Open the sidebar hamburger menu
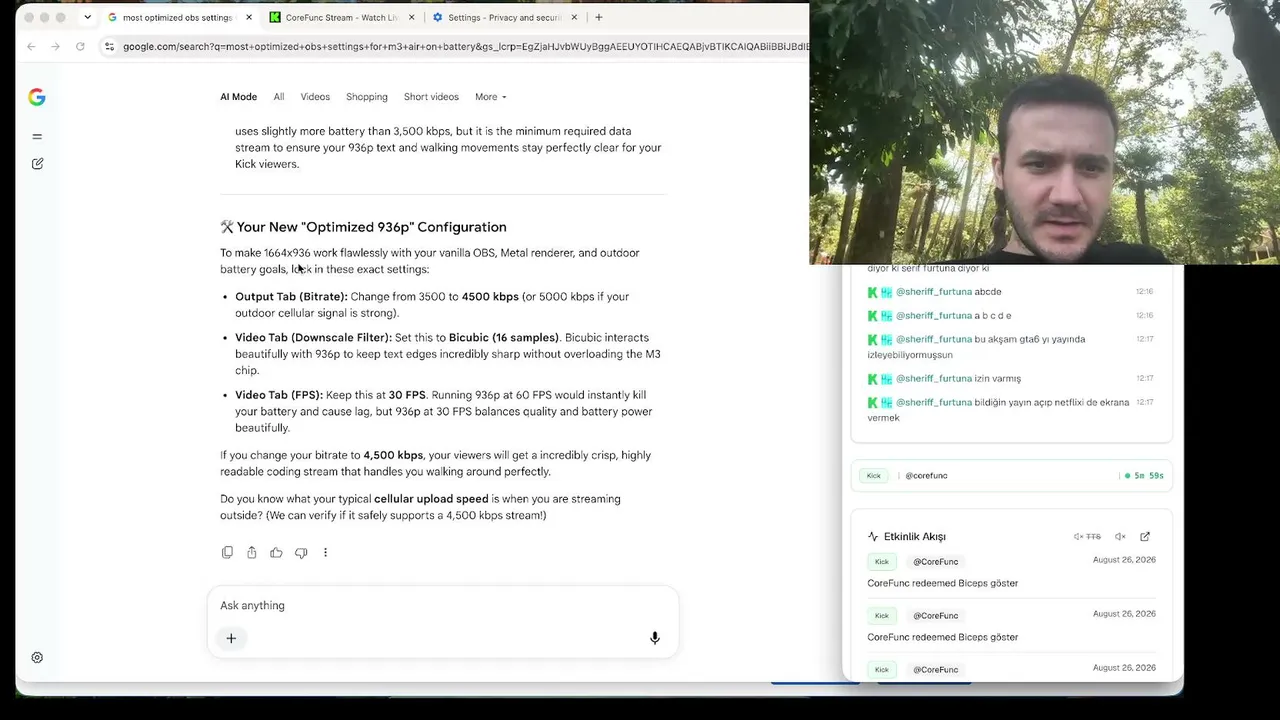The height and width of the screenshot is (720, 1280). click(37, 137)
